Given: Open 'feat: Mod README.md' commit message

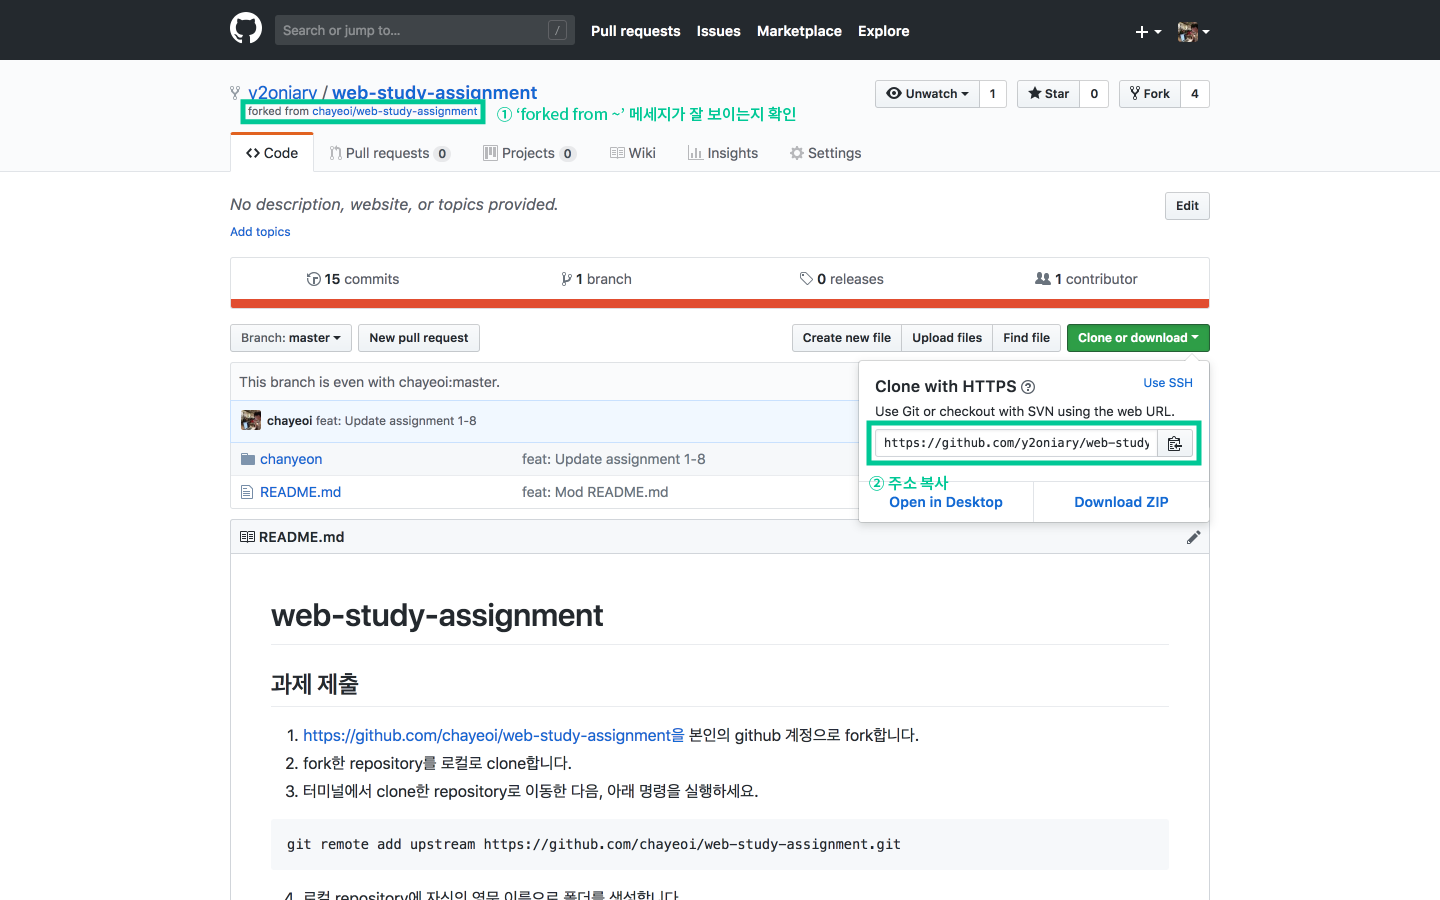Looking at the screenshot, I should pyautogui.click(x=595, y=492).
